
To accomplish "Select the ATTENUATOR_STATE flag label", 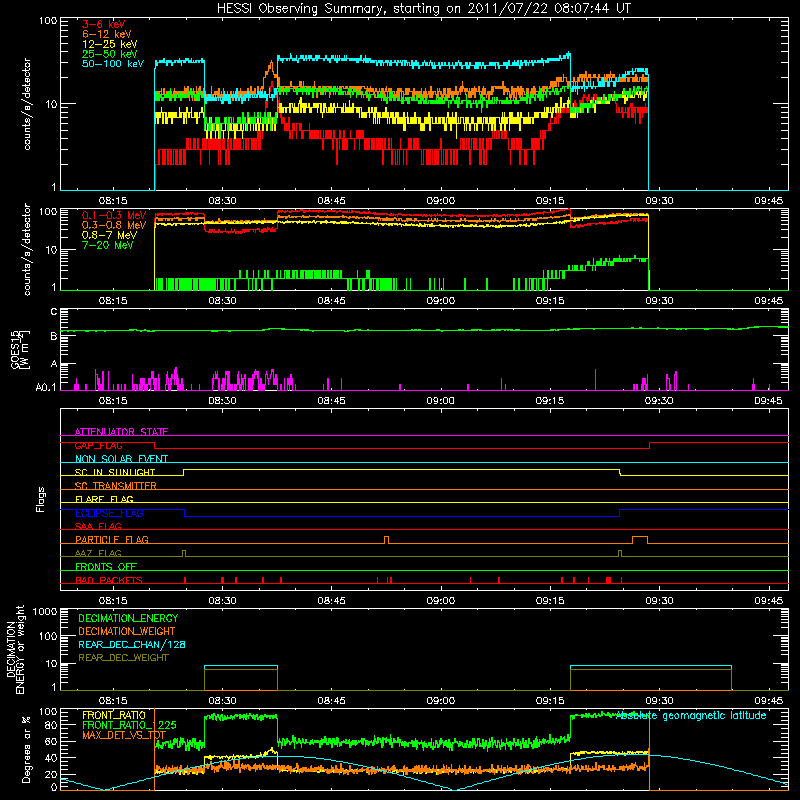I will 121,432.
